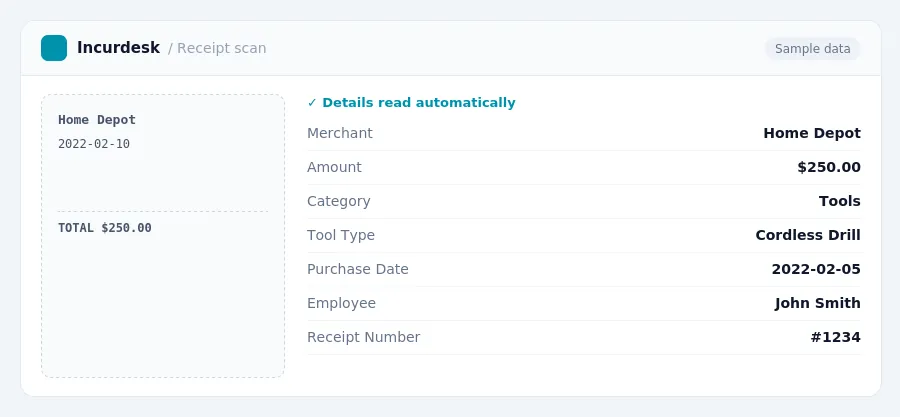
Task: Click TOTAL $250.00 on the receipt preview
Action: [105, 228]
